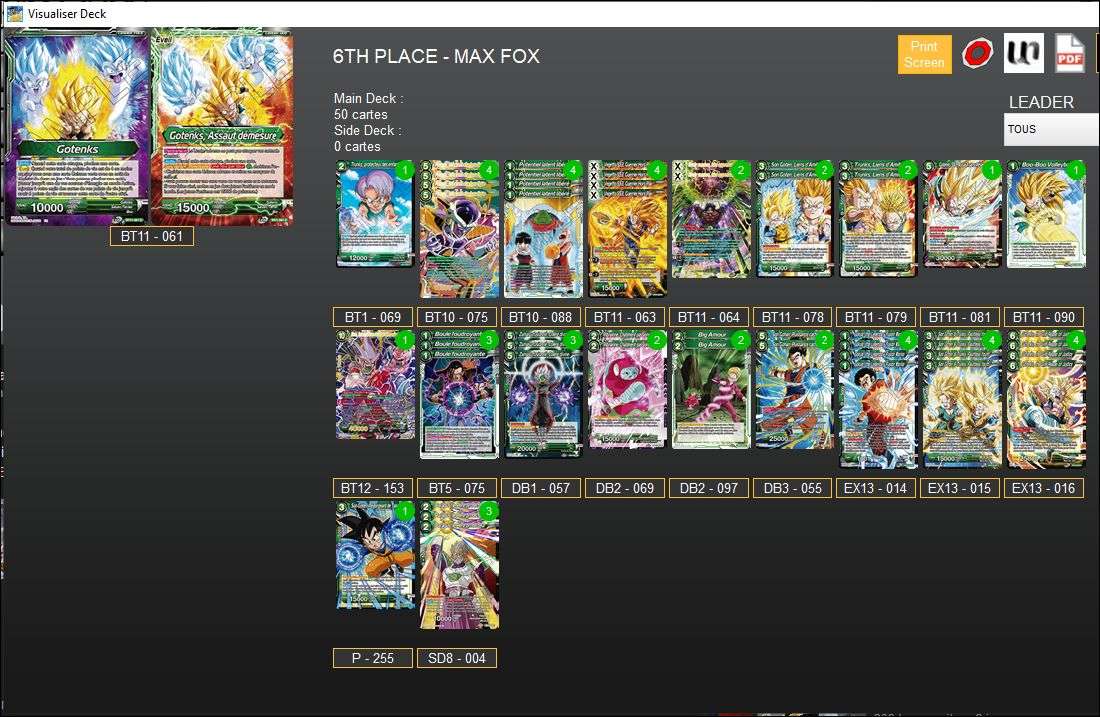Click the quantity badge on BT1 - 069 card
The width and height of the screenshot is (1100, 717).
(x=408, y=172)
